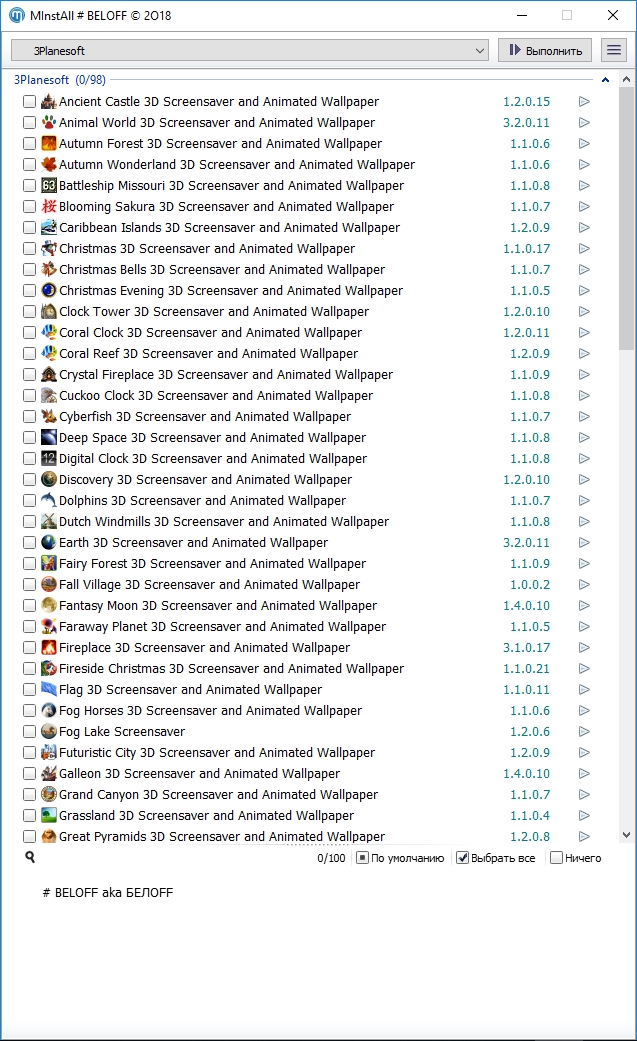The width and height of the screenshot is (637, 1041).
Task: Click scrollbar up arrow
Action: click(x=626, y=79)
